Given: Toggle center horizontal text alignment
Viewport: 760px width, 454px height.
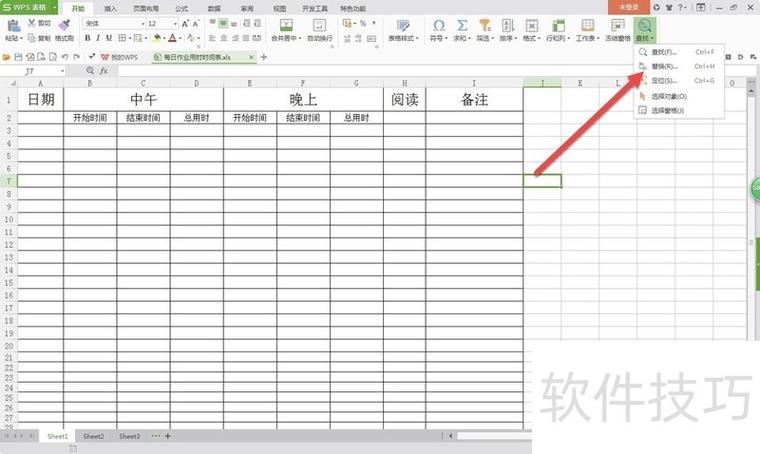Looking at the screenshot, I should (223, 38).
